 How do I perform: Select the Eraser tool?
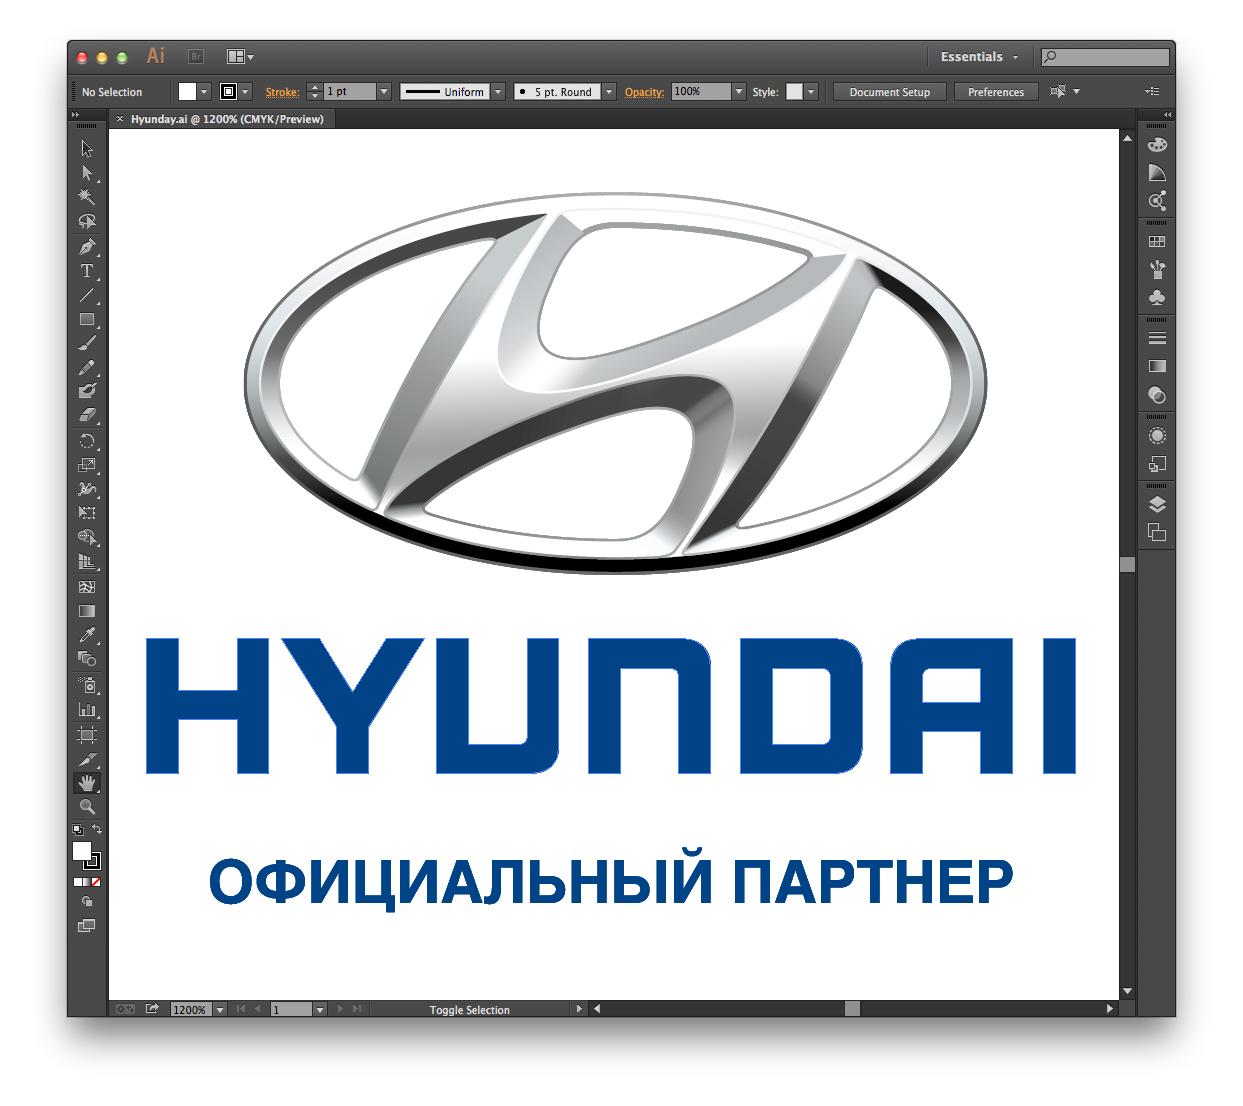87,415
